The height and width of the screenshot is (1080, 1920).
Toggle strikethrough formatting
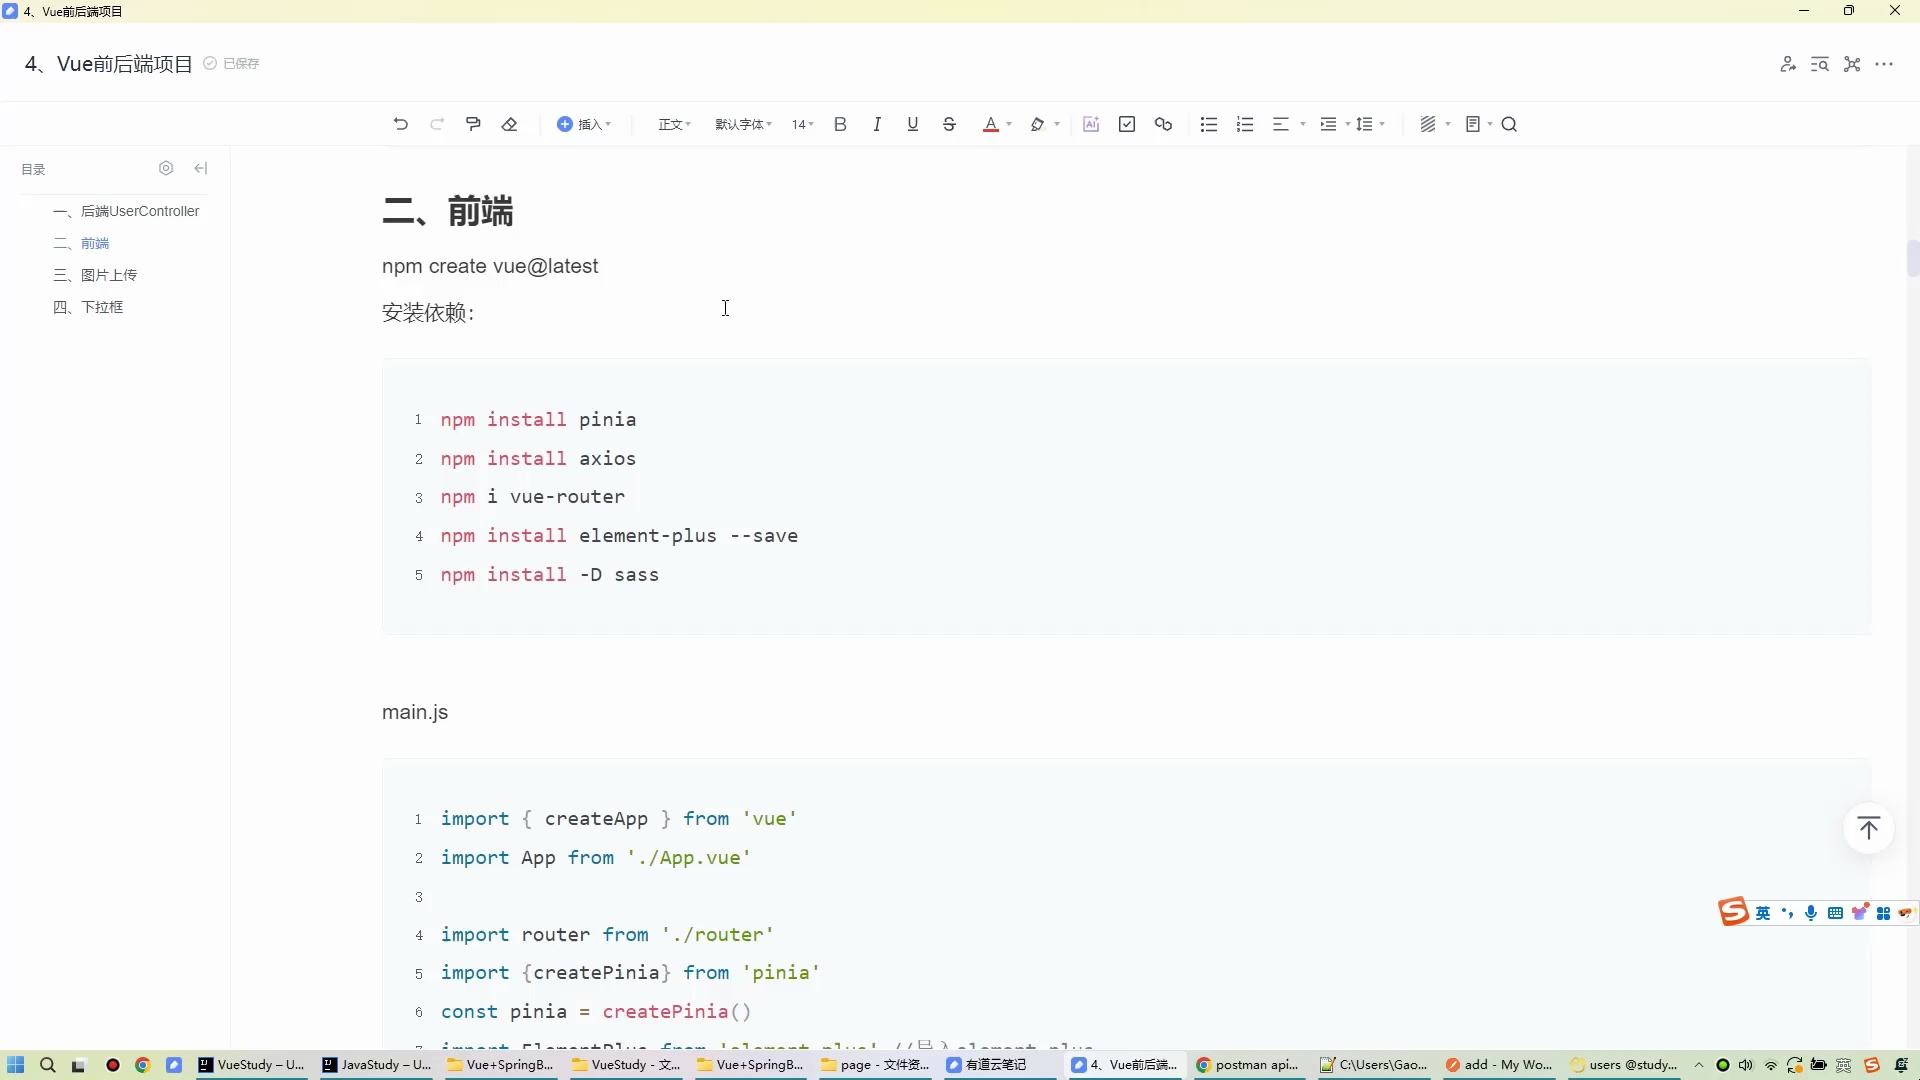pos(948,123)
